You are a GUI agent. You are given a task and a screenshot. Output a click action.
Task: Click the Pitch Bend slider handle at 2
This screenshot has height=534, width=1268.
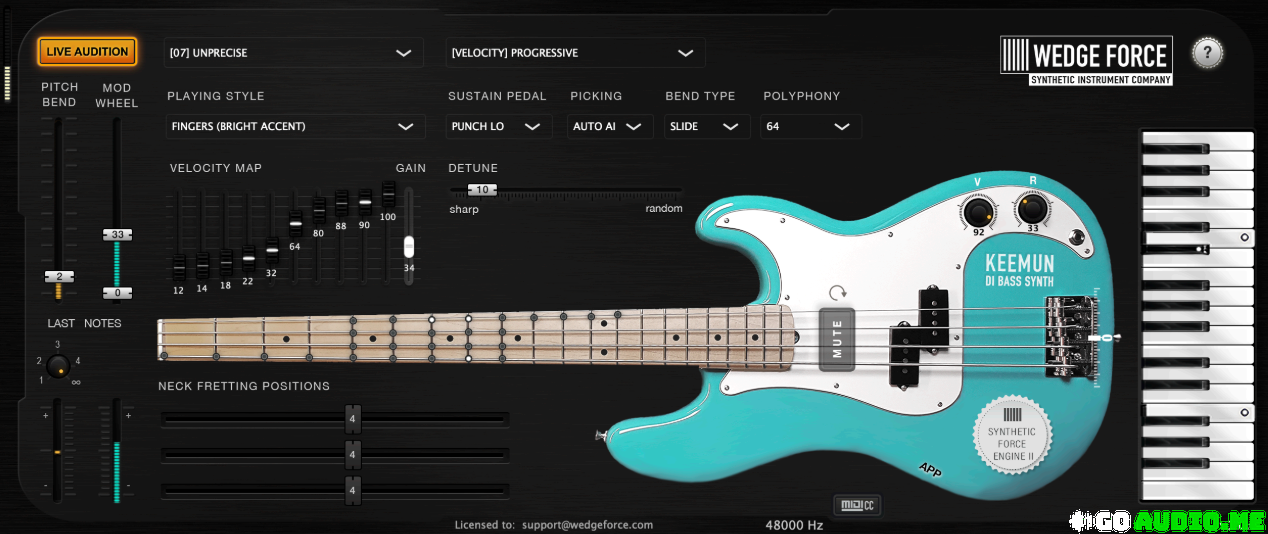click(x=59, y=276)
